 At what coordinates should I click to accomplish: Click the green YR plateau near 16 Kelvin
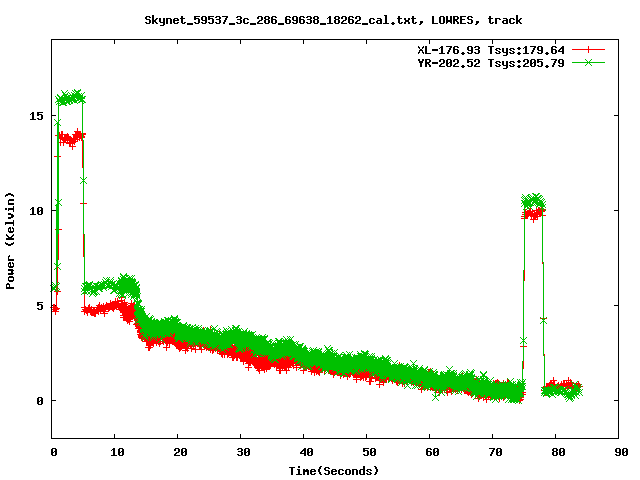(x=71, y=98)
